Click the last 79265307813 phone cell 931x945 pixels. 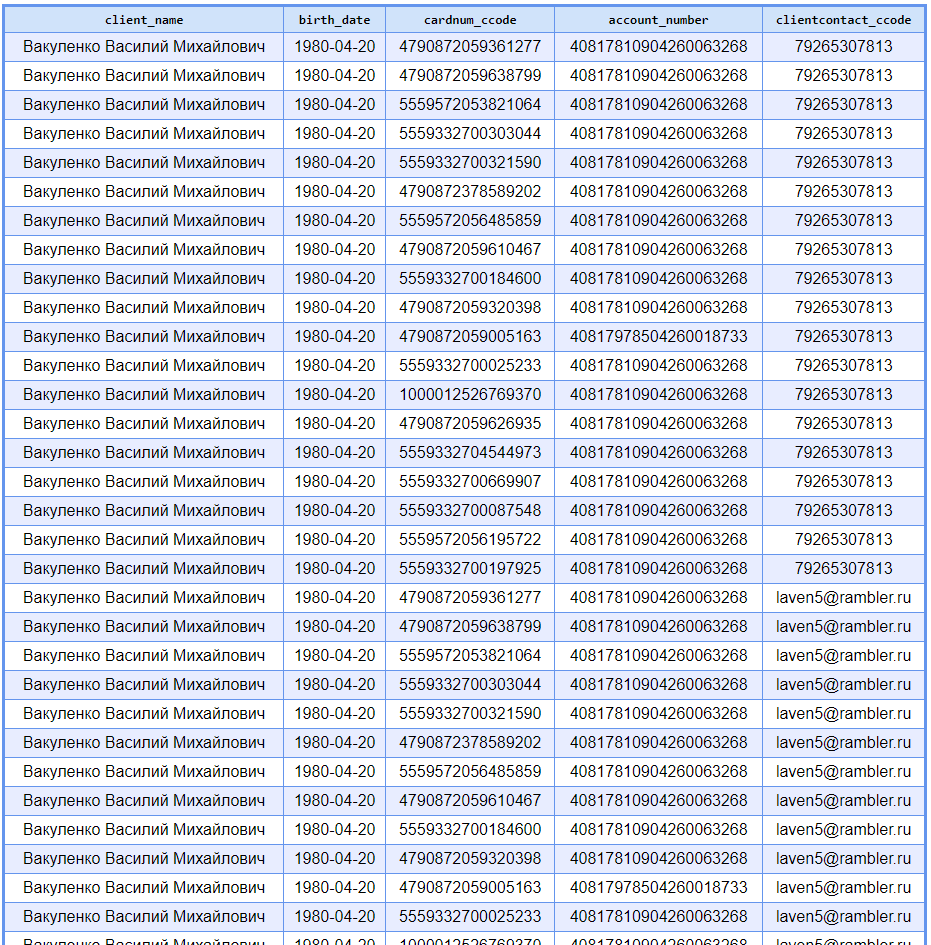pos(843,568)
